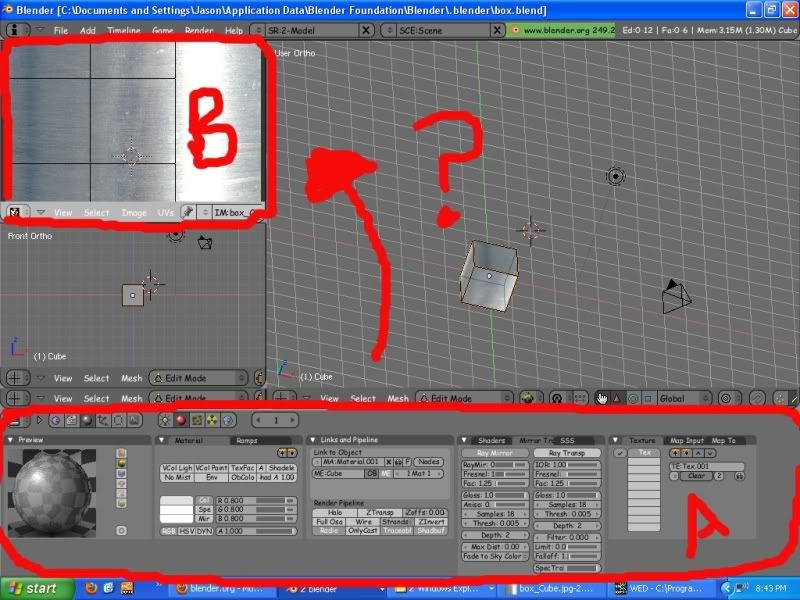Switch to the Script context icon

coord(71,420)
